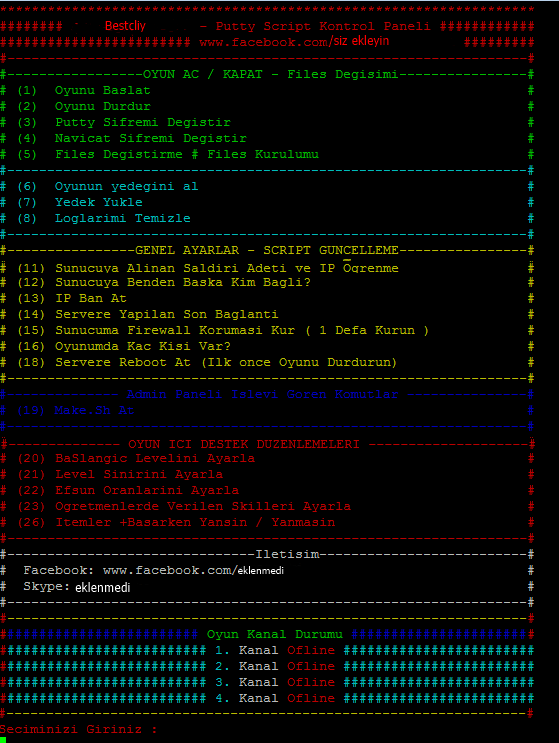Click (26) Itemler +Basarken Yansin / Yanmasin
The image size is (559, 743).
coord(176,523)
